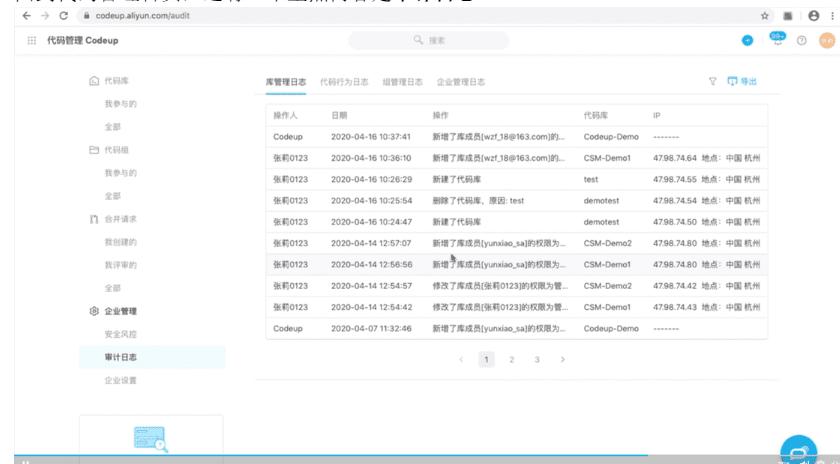Open 我创建的 under 合并请求
Image resolution: width=840 pixels, height=464 pixels.
pyautogui.click(x=121, y=242)
